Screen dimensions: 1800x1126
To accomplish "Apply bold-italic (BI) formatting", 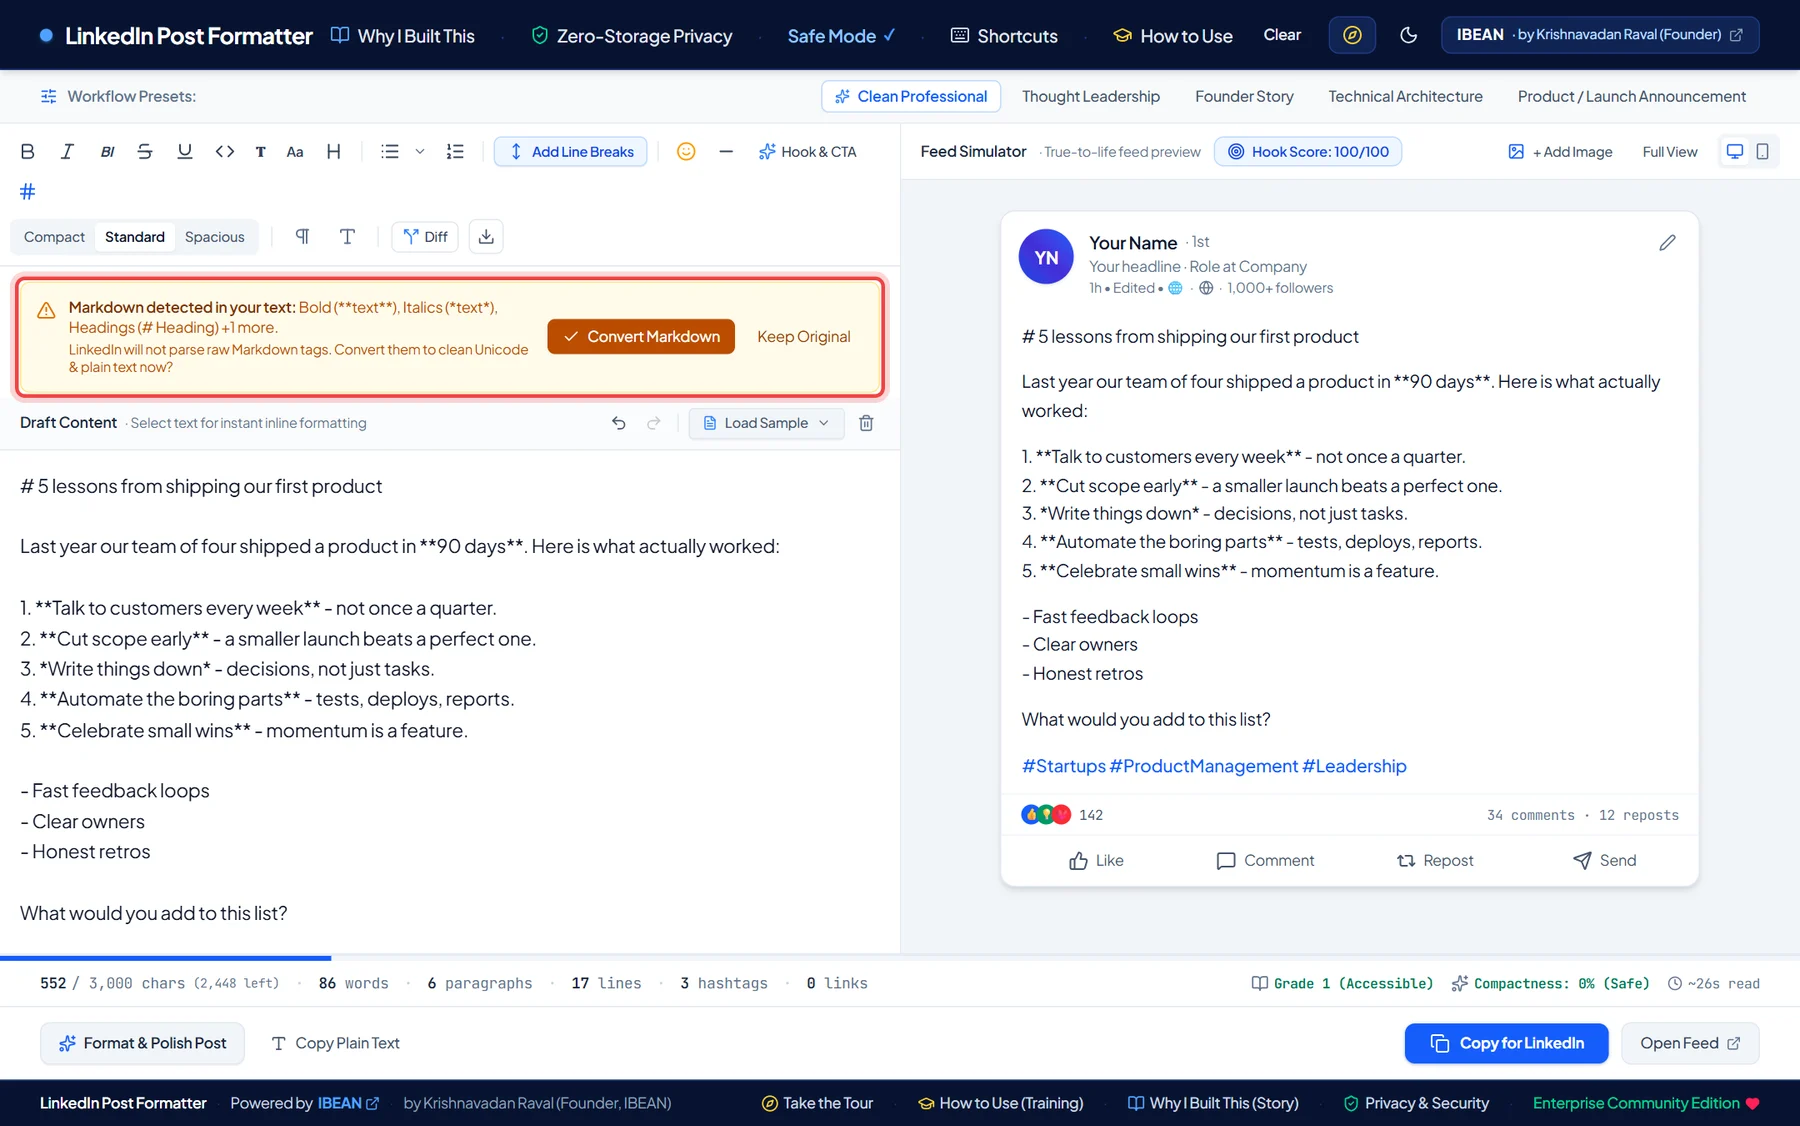I will point(107,152).
